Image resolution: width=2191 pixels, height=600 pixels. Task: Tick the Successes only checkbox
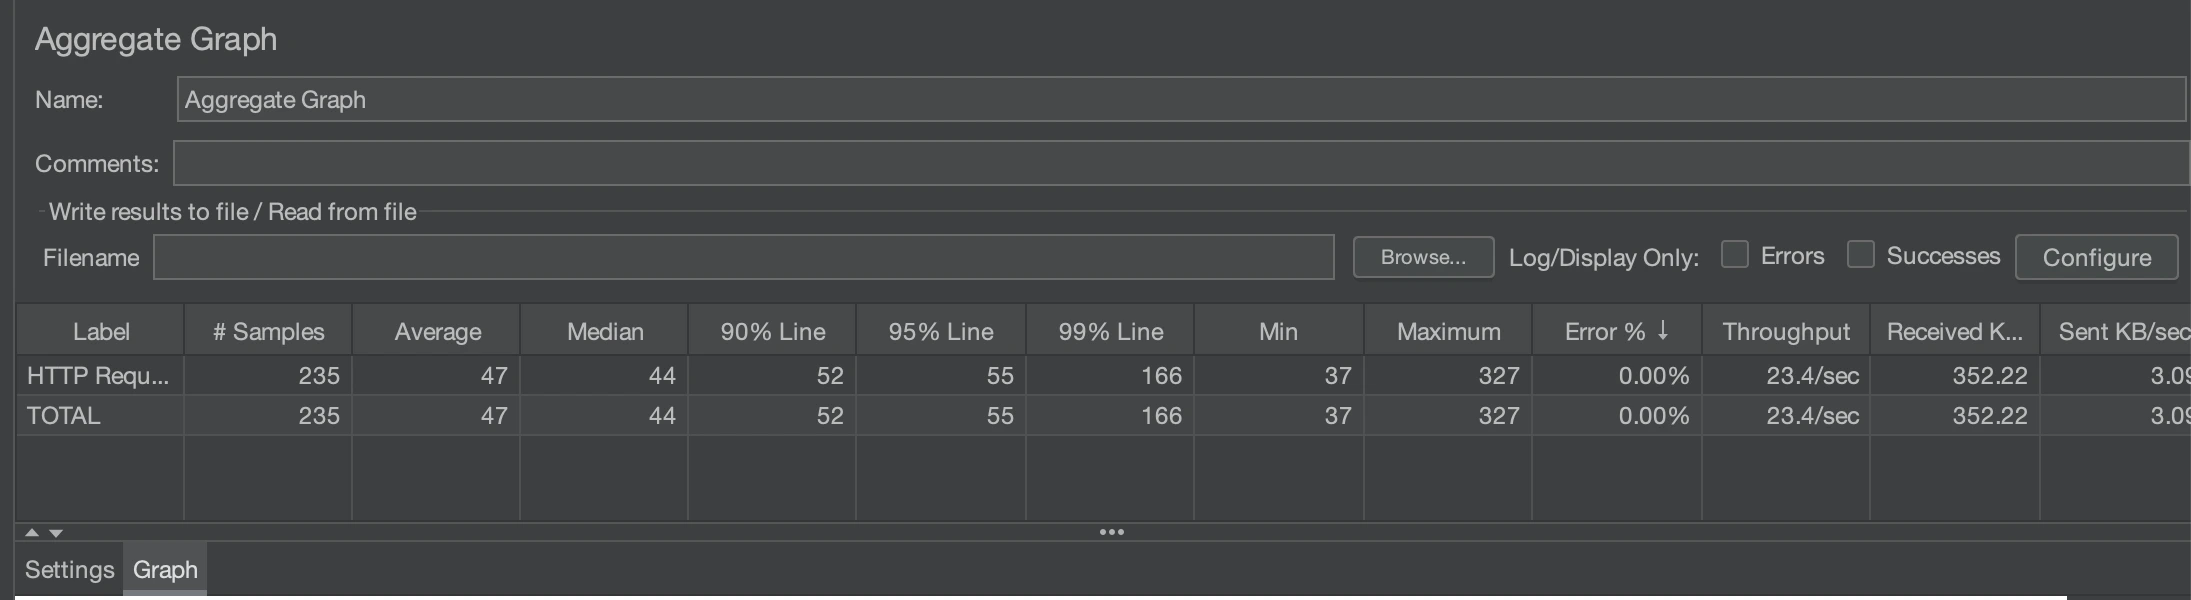tap(1860, 255)
